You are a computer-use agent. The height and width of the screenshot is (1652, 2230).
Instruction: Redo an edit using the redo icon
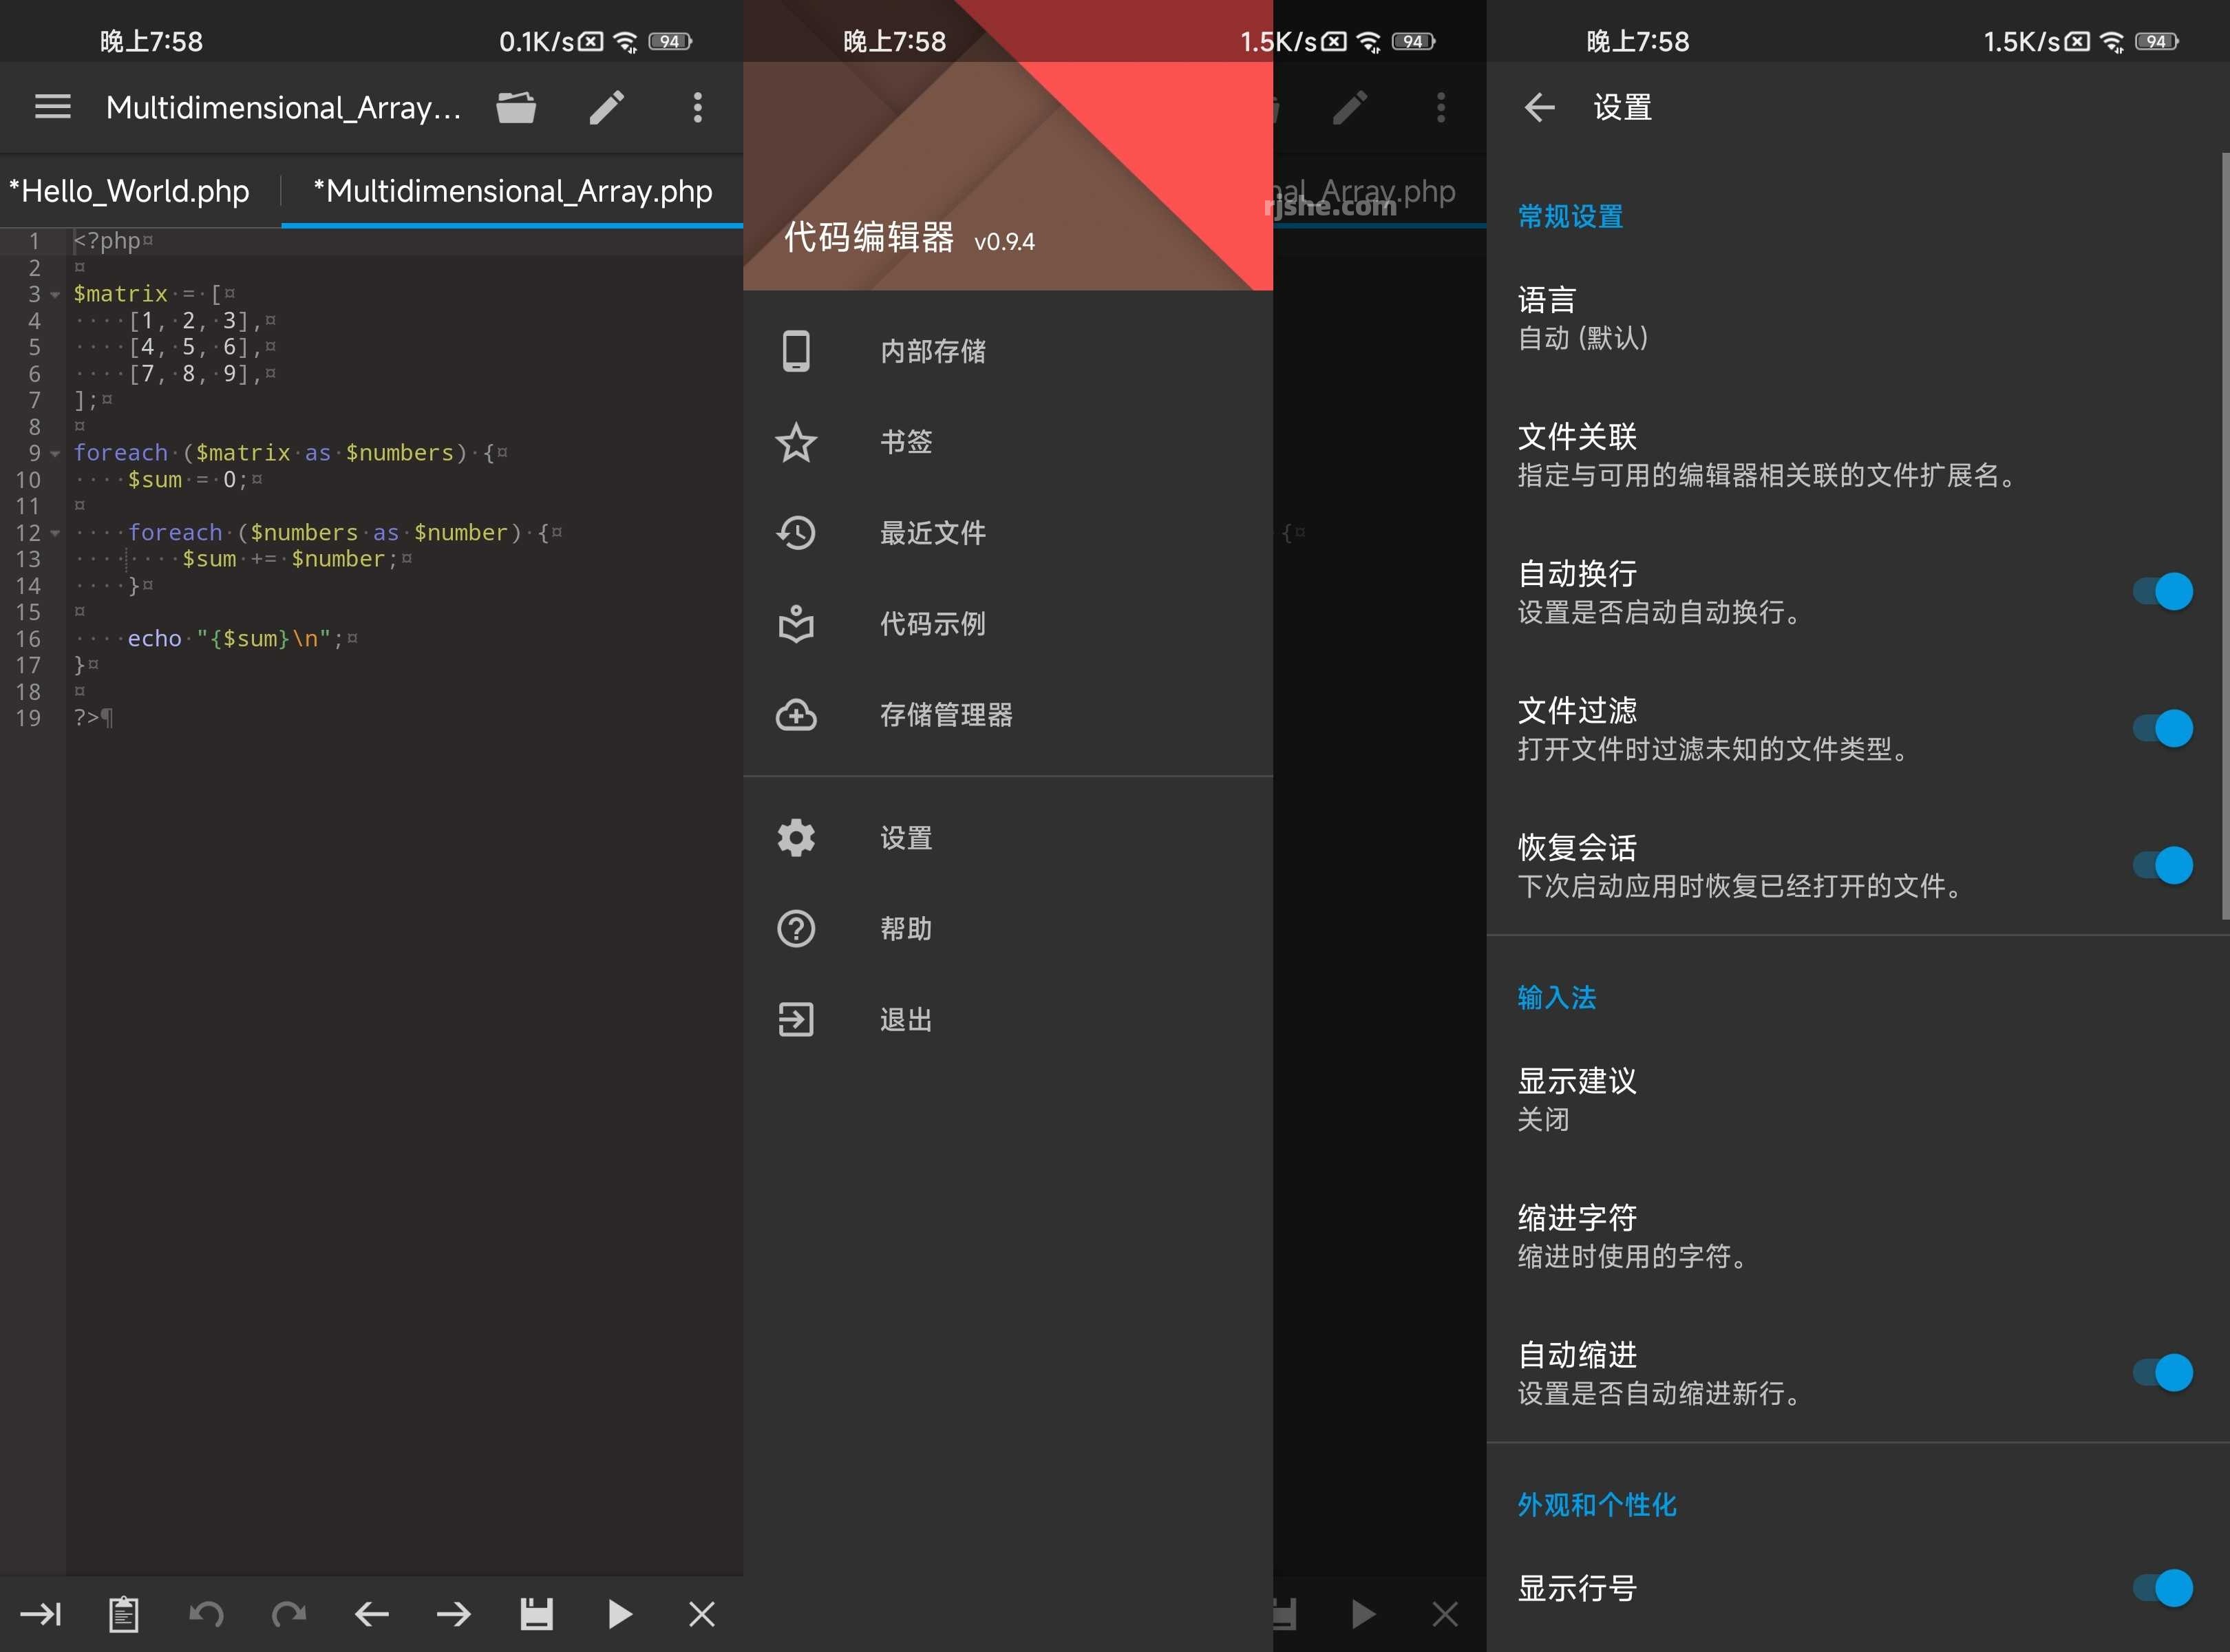click(x=289, y=1613)
